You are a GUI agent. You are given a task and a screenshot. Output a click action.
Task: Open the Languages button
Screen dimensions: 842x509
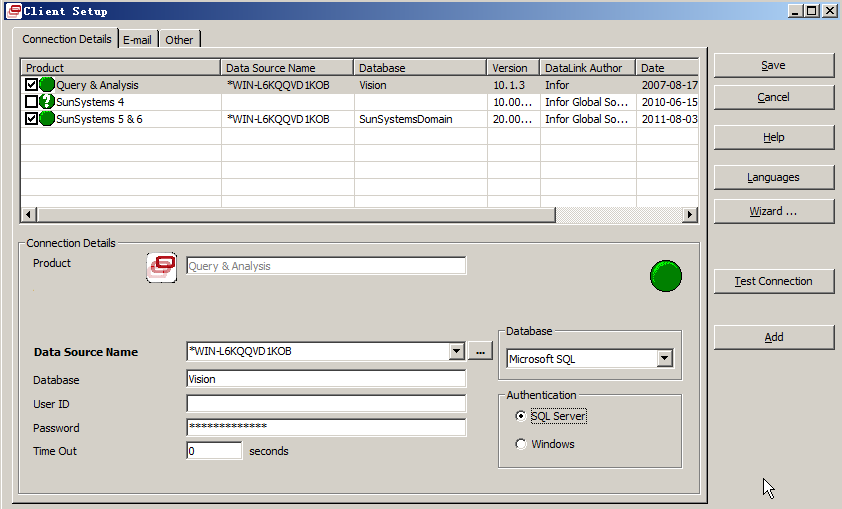coord(773,177)
